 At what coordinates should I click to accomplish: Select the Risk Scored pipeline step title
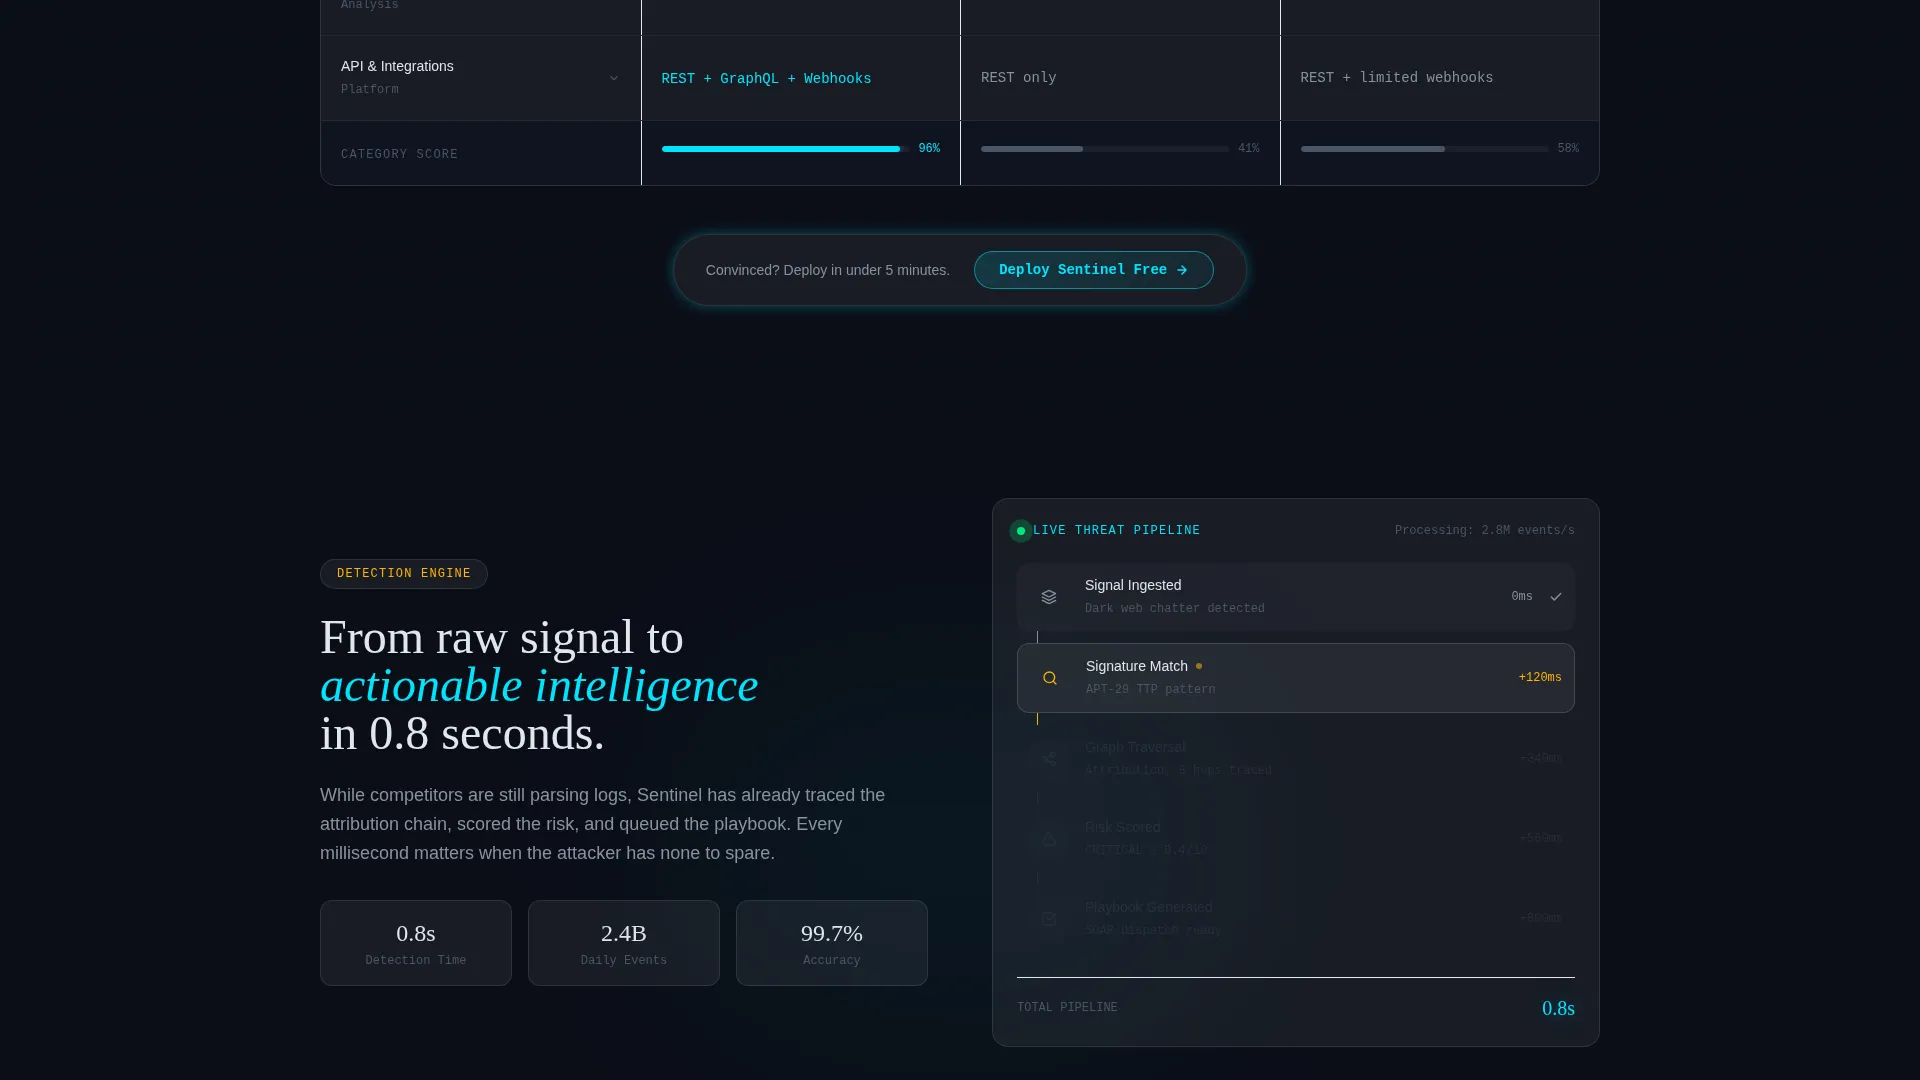1123,827
